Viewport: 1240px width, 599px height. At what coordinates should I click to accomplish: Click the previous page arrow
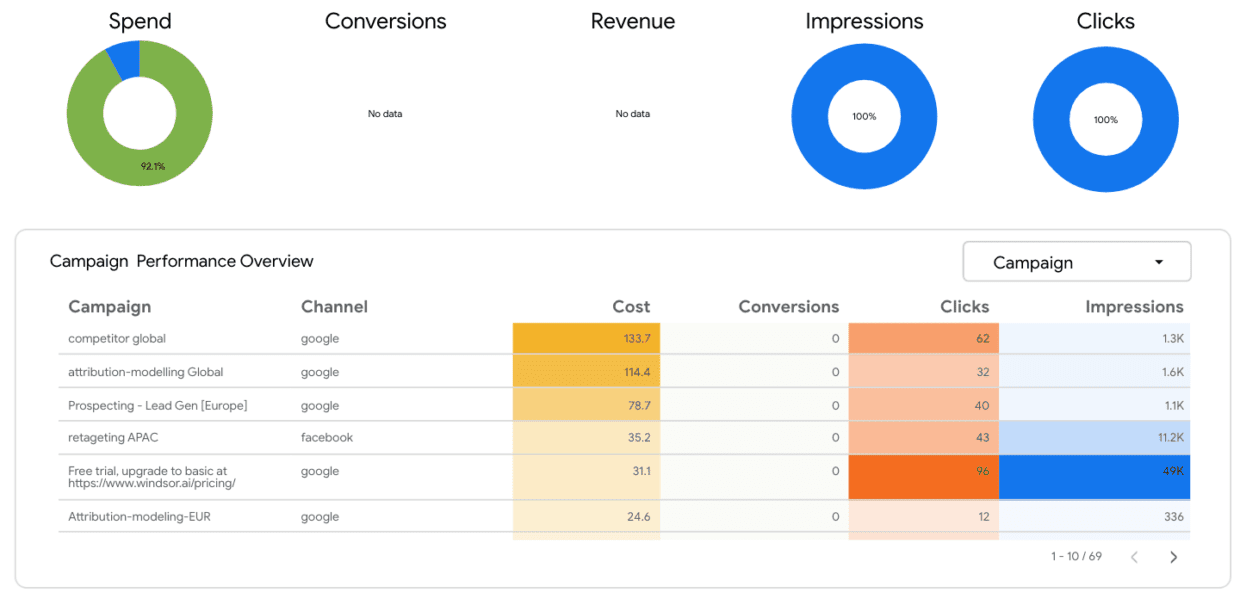coord(1134,556)
